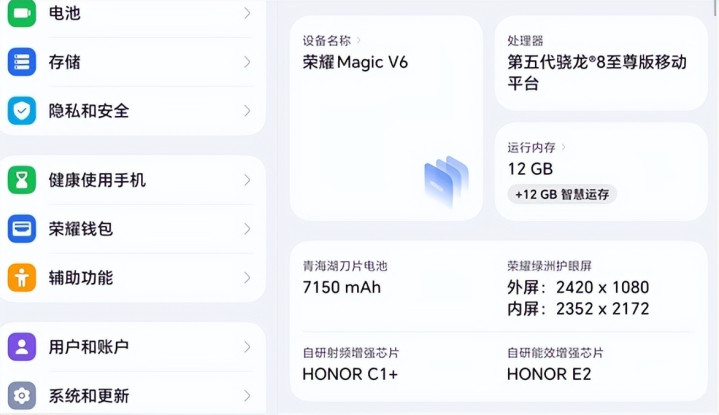Tap the green battery icon
Image resolution: width=719 pixels, height=415 pixels.
click(x=22, y=14)
